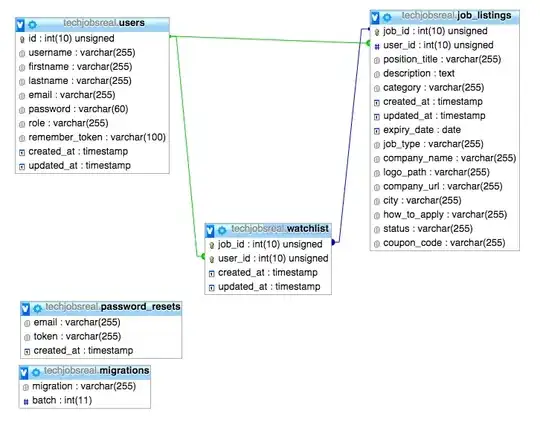Click the date icon beside watchlist created_at
The width and height of the screenshot is (540, 425).
click(212, 274)
